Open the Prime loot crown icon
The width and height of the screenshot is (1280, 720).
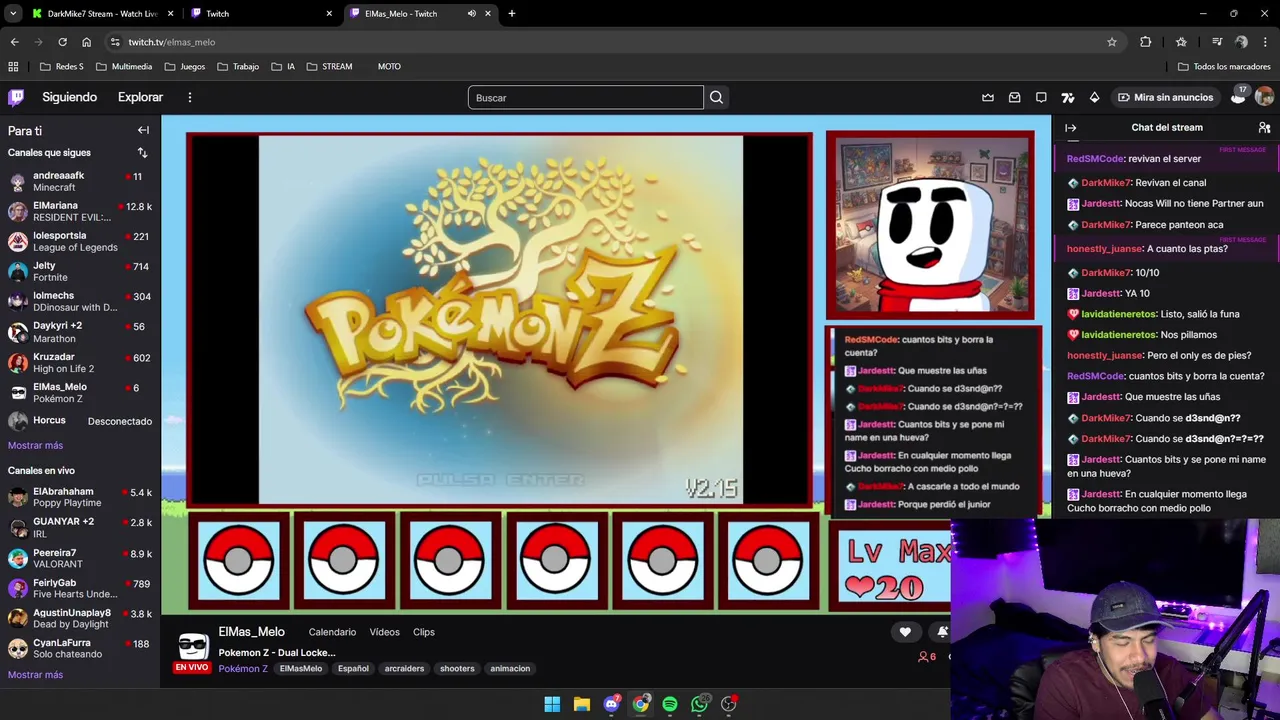pos(988,97)
